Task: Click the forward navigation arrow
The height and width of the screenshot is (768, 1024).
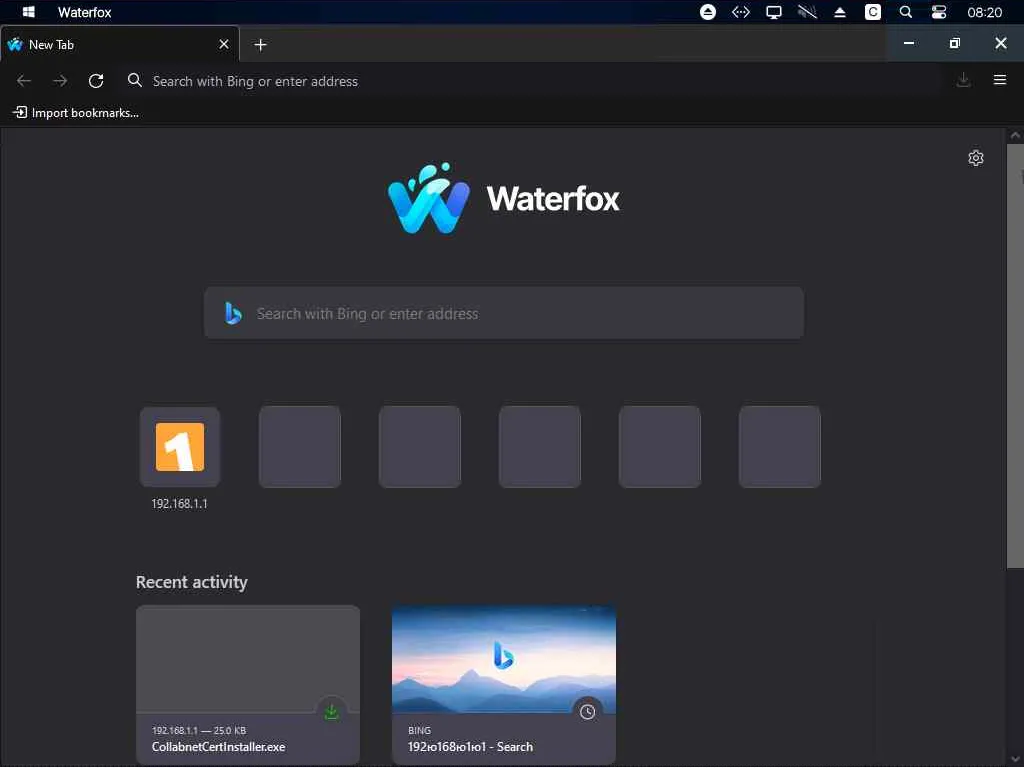Action: [x=60, y=81]
